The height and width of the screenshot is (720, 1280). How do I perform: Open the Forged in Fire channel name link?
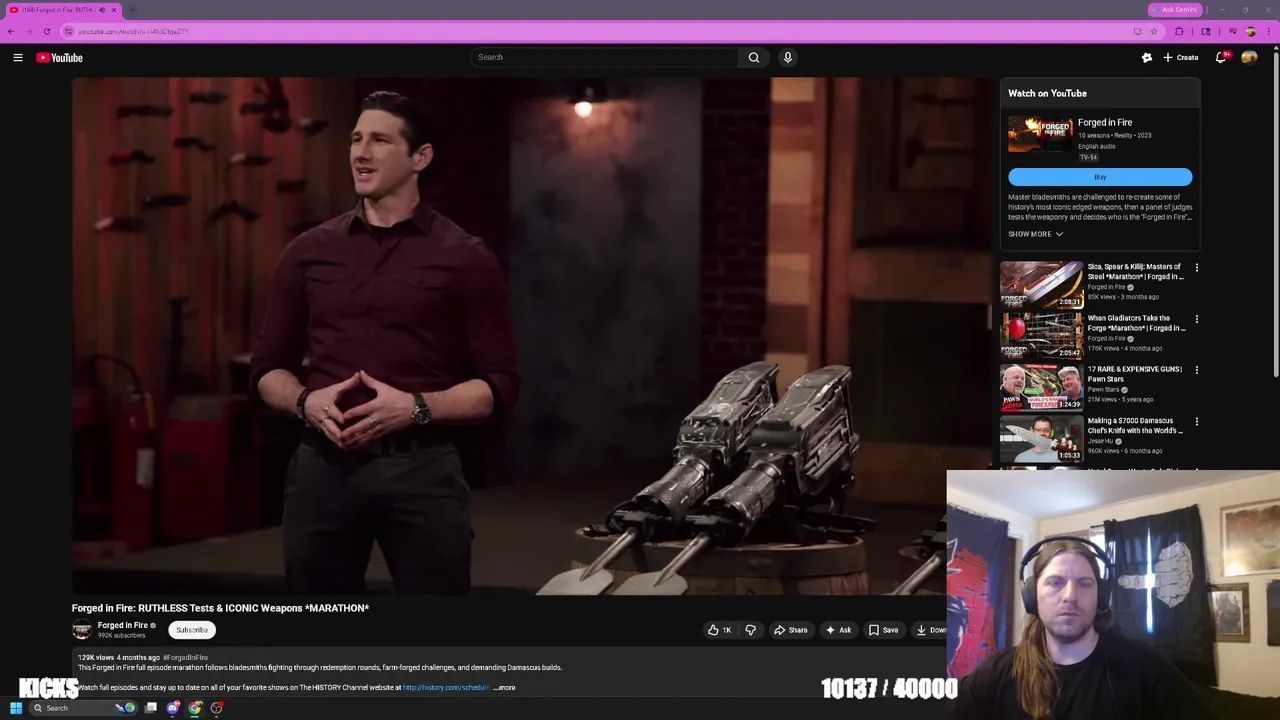[x=122, y=626]
